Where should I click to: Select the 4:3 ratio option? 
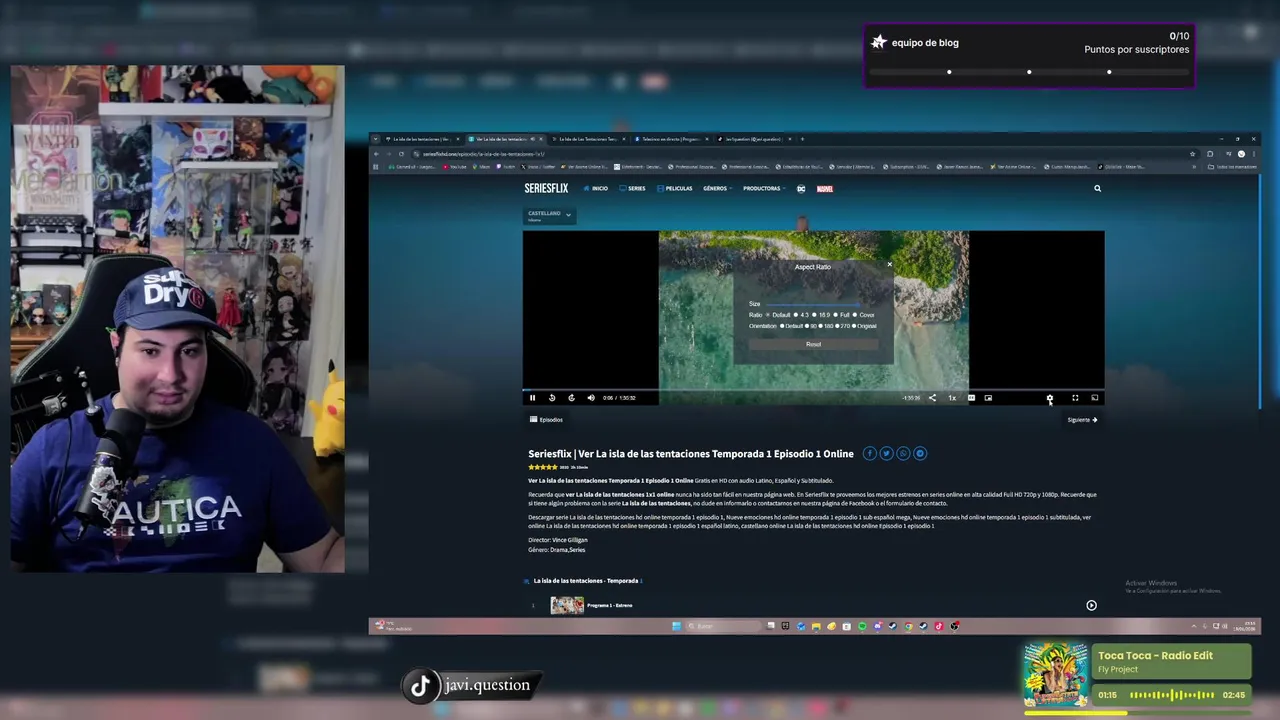coord(796,315)
